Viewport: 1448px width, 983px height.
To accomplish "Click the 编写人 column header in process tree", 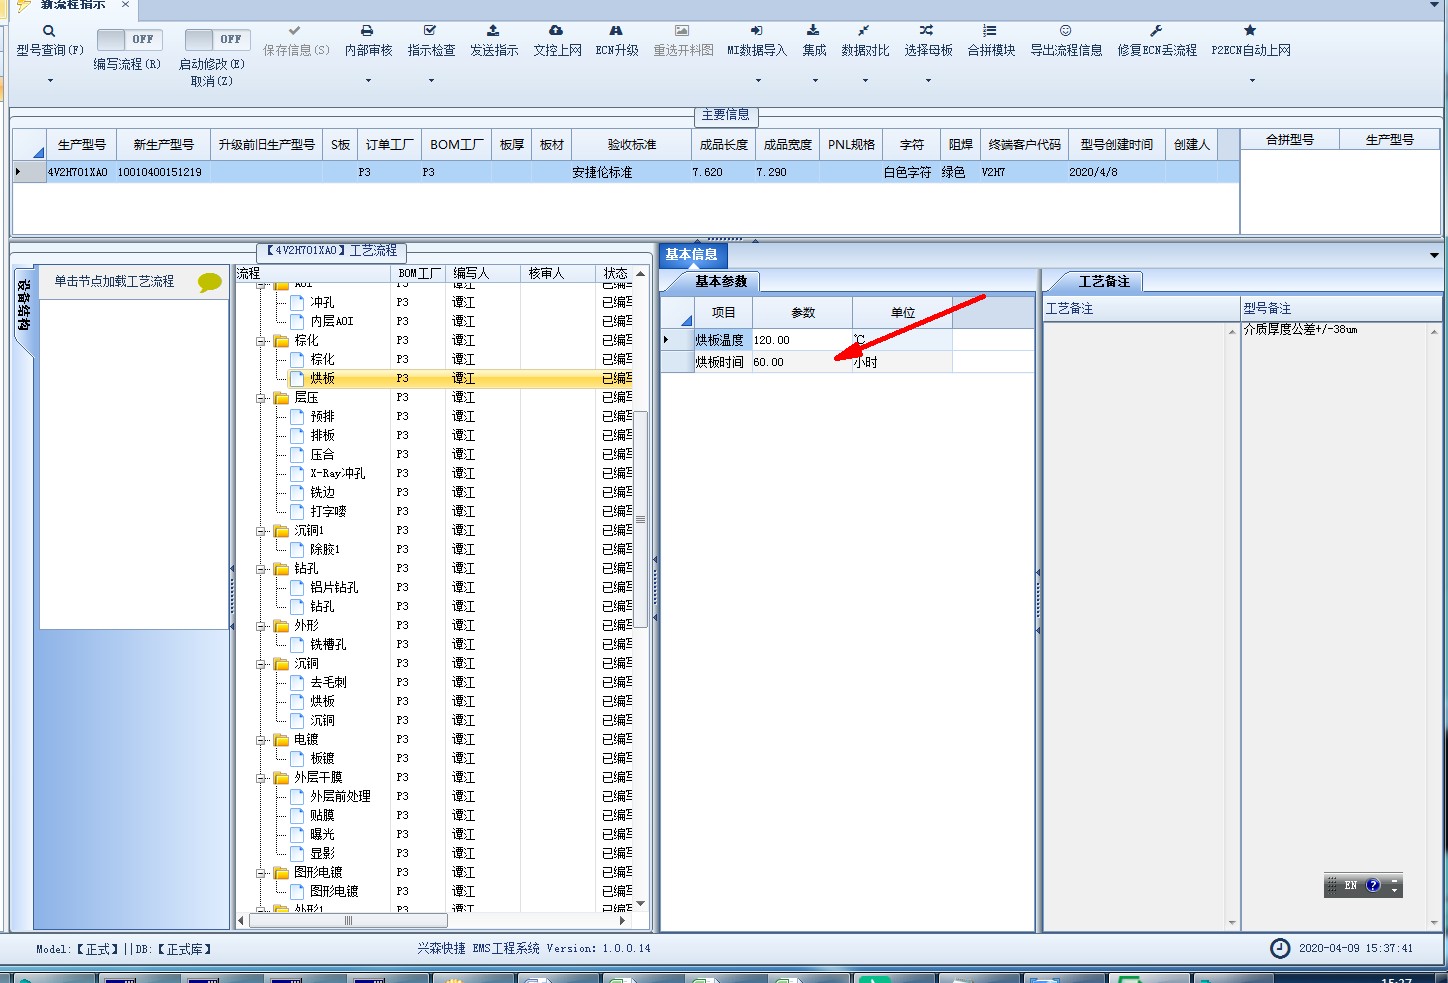I will coord(485,273).
